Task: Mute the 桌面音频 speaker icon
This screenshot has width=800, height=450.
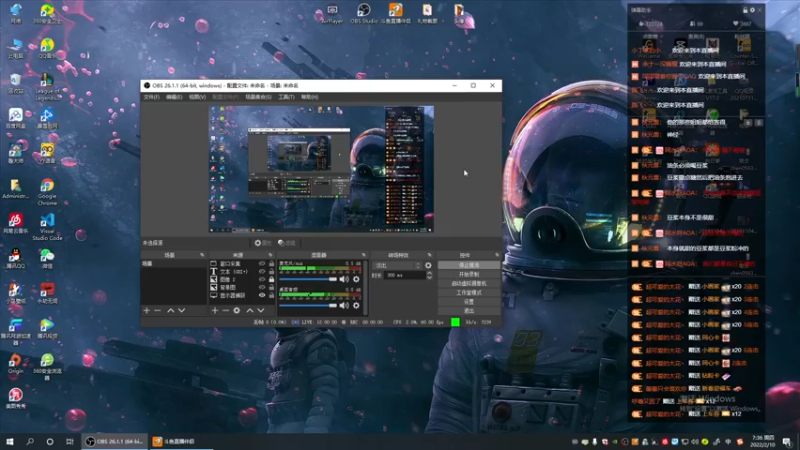Action: click(344, 305)
